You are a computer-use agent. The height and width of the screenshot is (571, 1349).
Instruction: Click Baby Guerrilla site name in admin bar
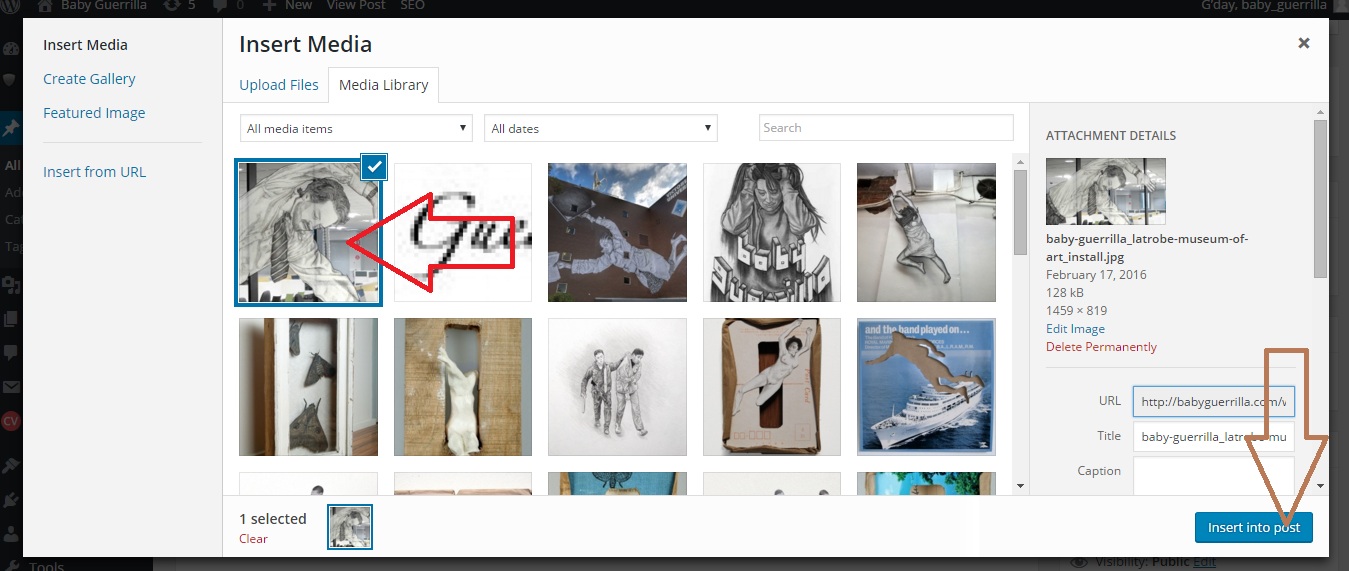102,5
